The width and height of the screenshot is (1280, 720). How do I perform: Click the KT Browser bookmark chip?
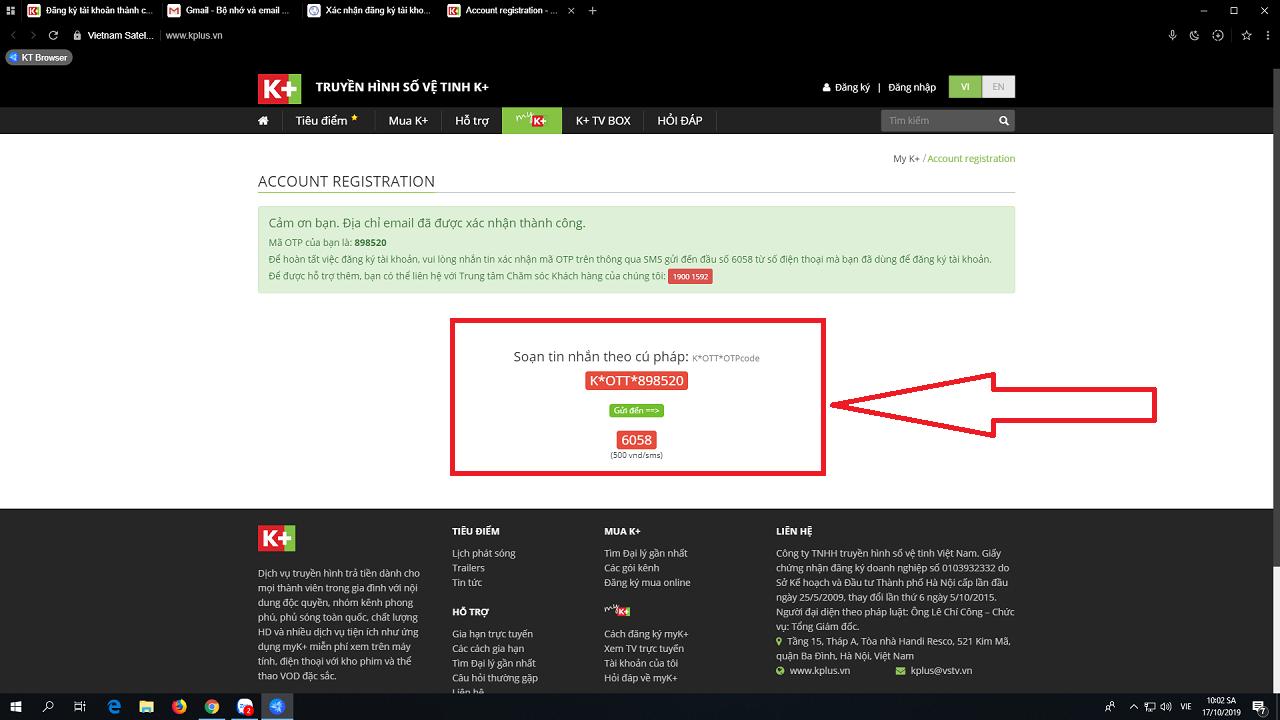(x=38, y=58)
